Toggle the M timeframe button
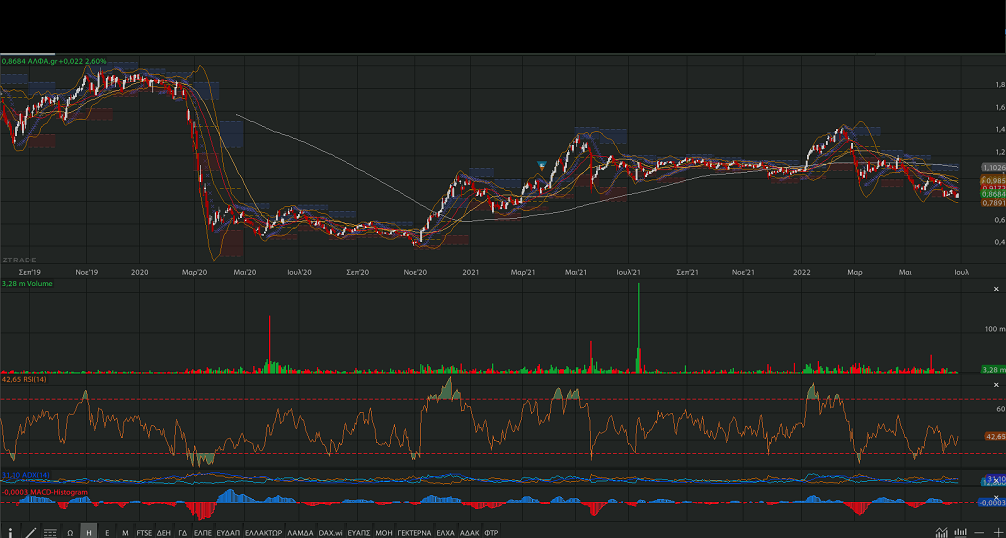 pos(124,532)
